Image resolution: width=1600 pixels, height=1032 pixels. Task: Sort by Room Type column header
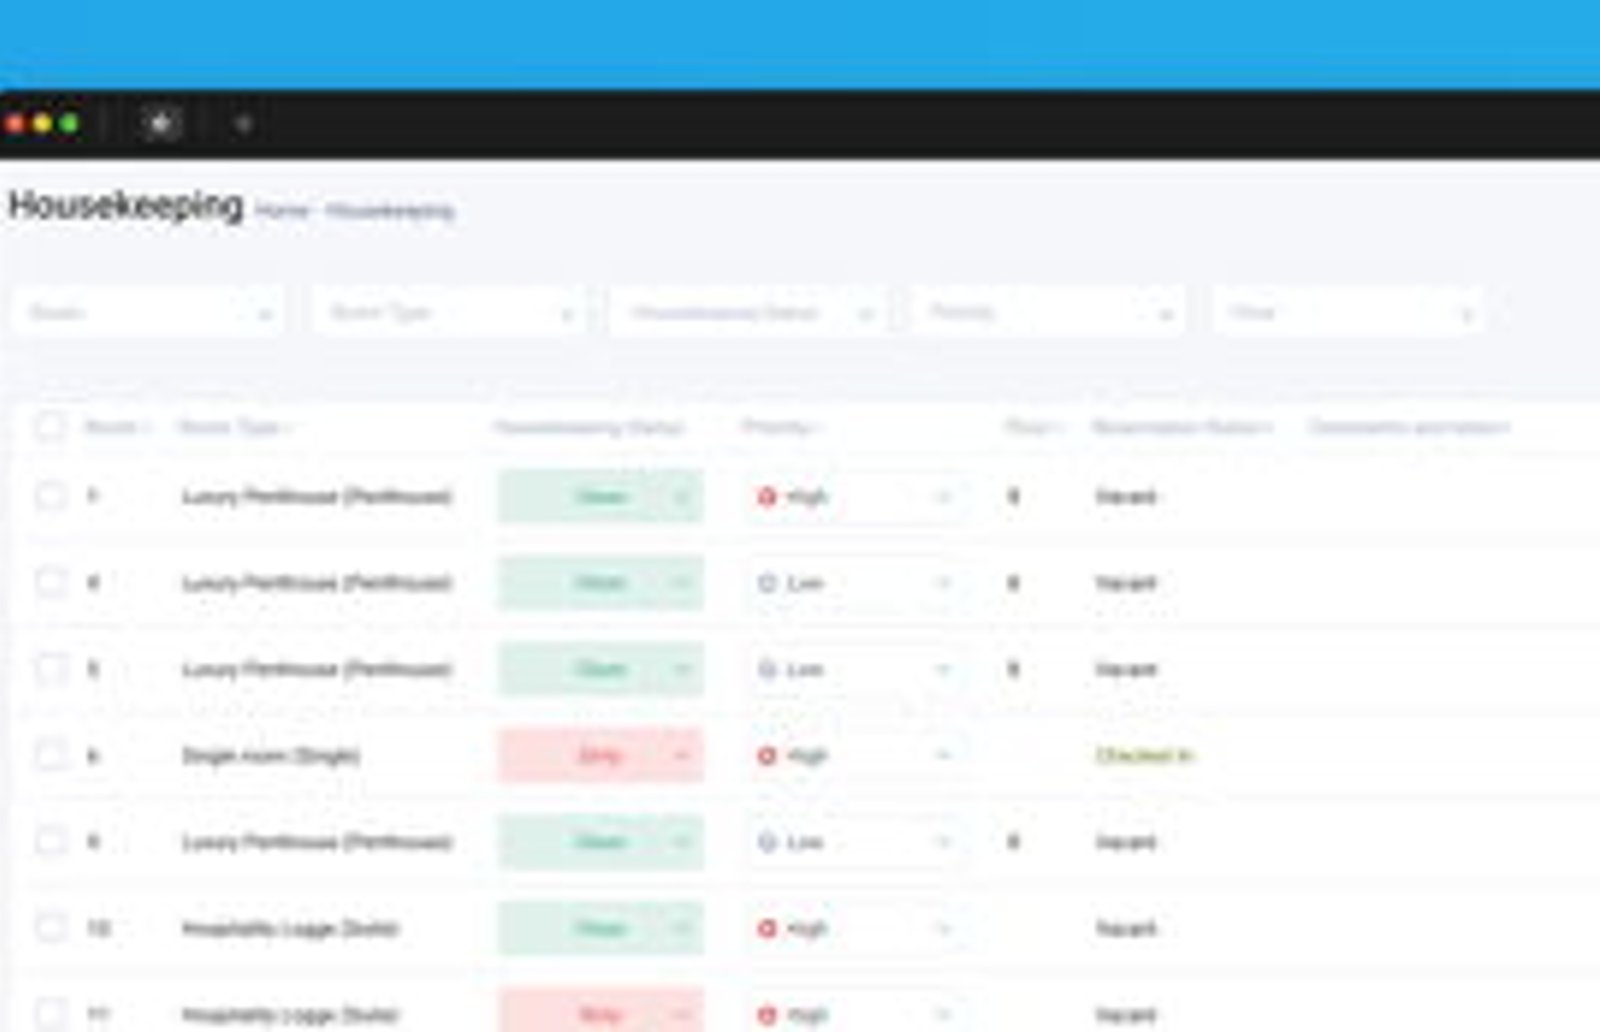point(234,427)
